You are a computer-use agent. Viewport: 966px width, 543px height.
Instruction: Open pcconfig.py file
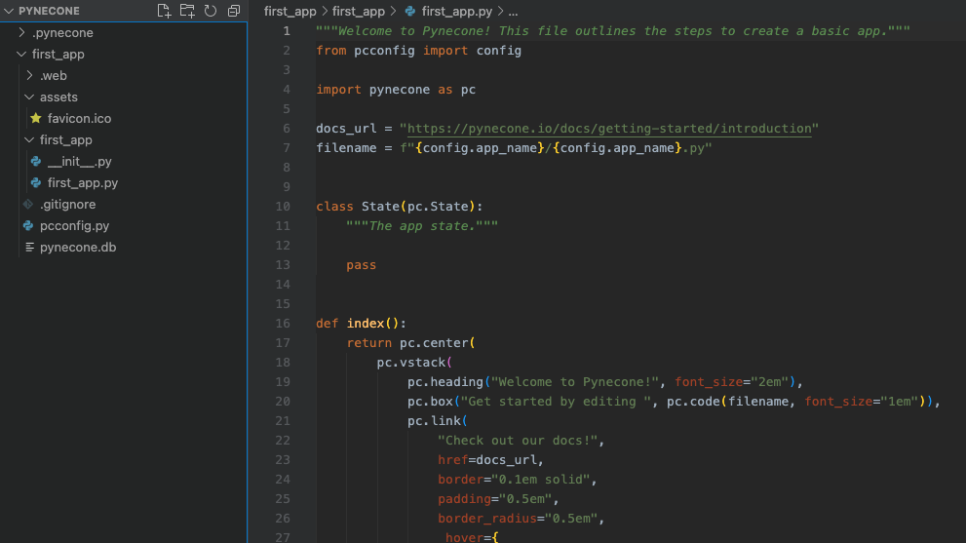(75, 226)
